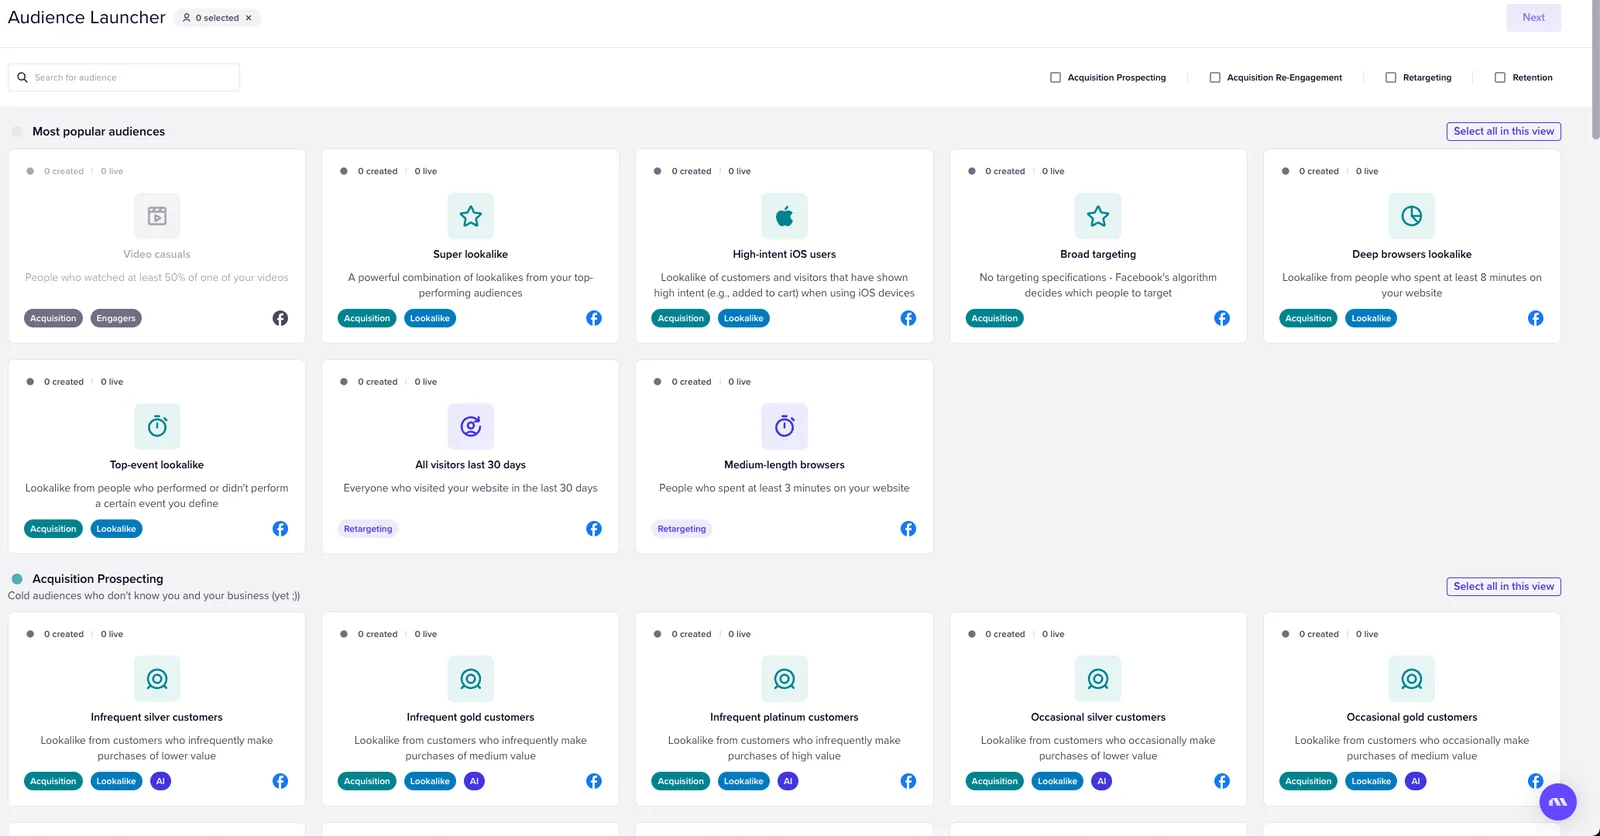Select the Occasional gold customers card title
Image resolution: width=1600 pixels, height=836 pixels.
click(1411, 717)
